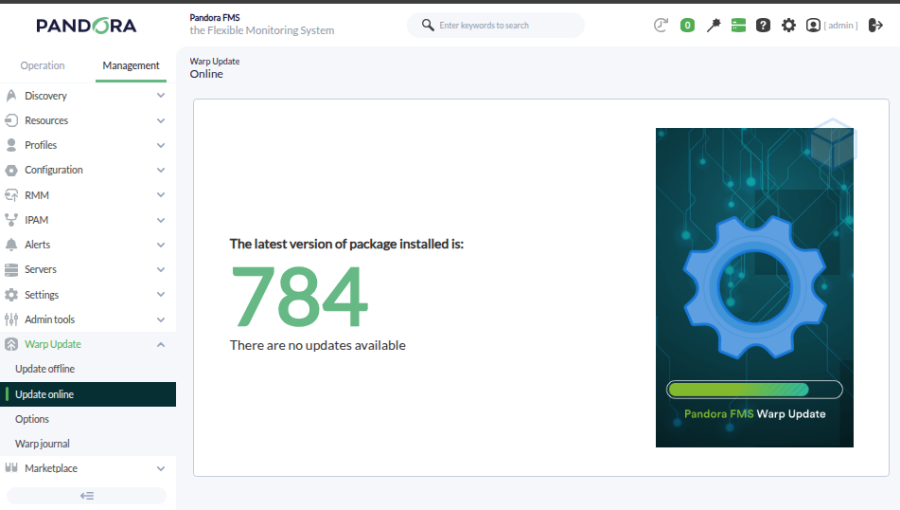Open the green alerts counter badge
This screenshot has width=900, height=510.
coord(687,25)
